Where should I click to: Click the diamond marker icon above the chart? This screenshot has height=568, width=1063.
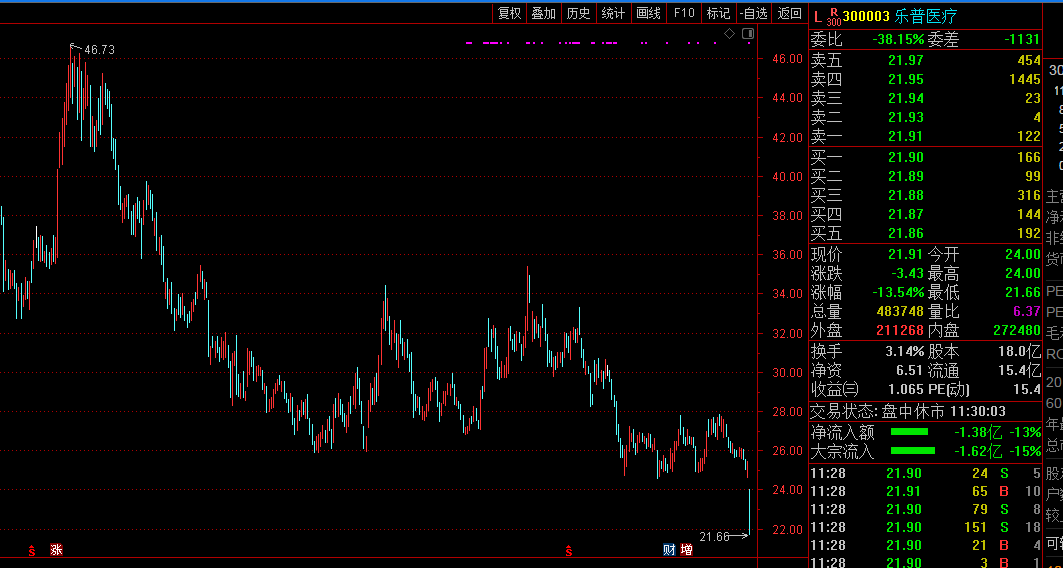point(729,33)
